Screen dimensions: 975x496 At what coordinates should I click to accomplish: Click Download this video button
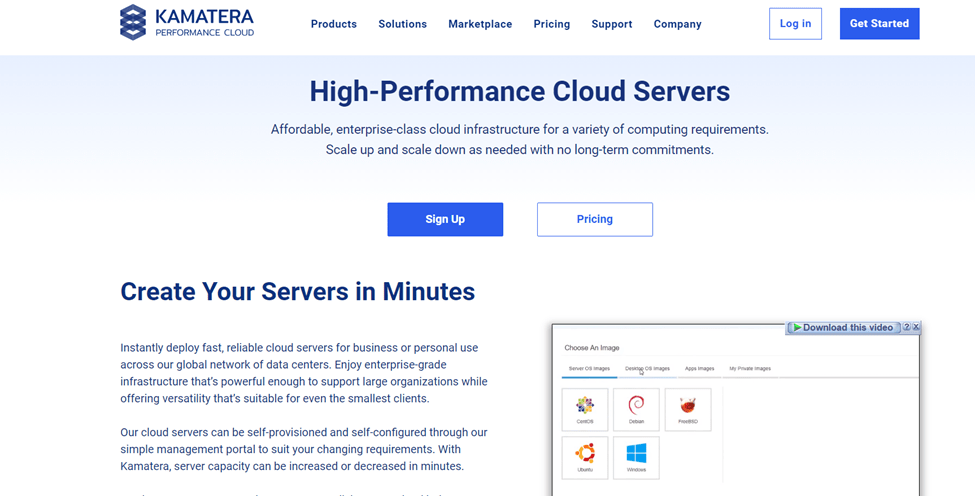click(843, 327)
